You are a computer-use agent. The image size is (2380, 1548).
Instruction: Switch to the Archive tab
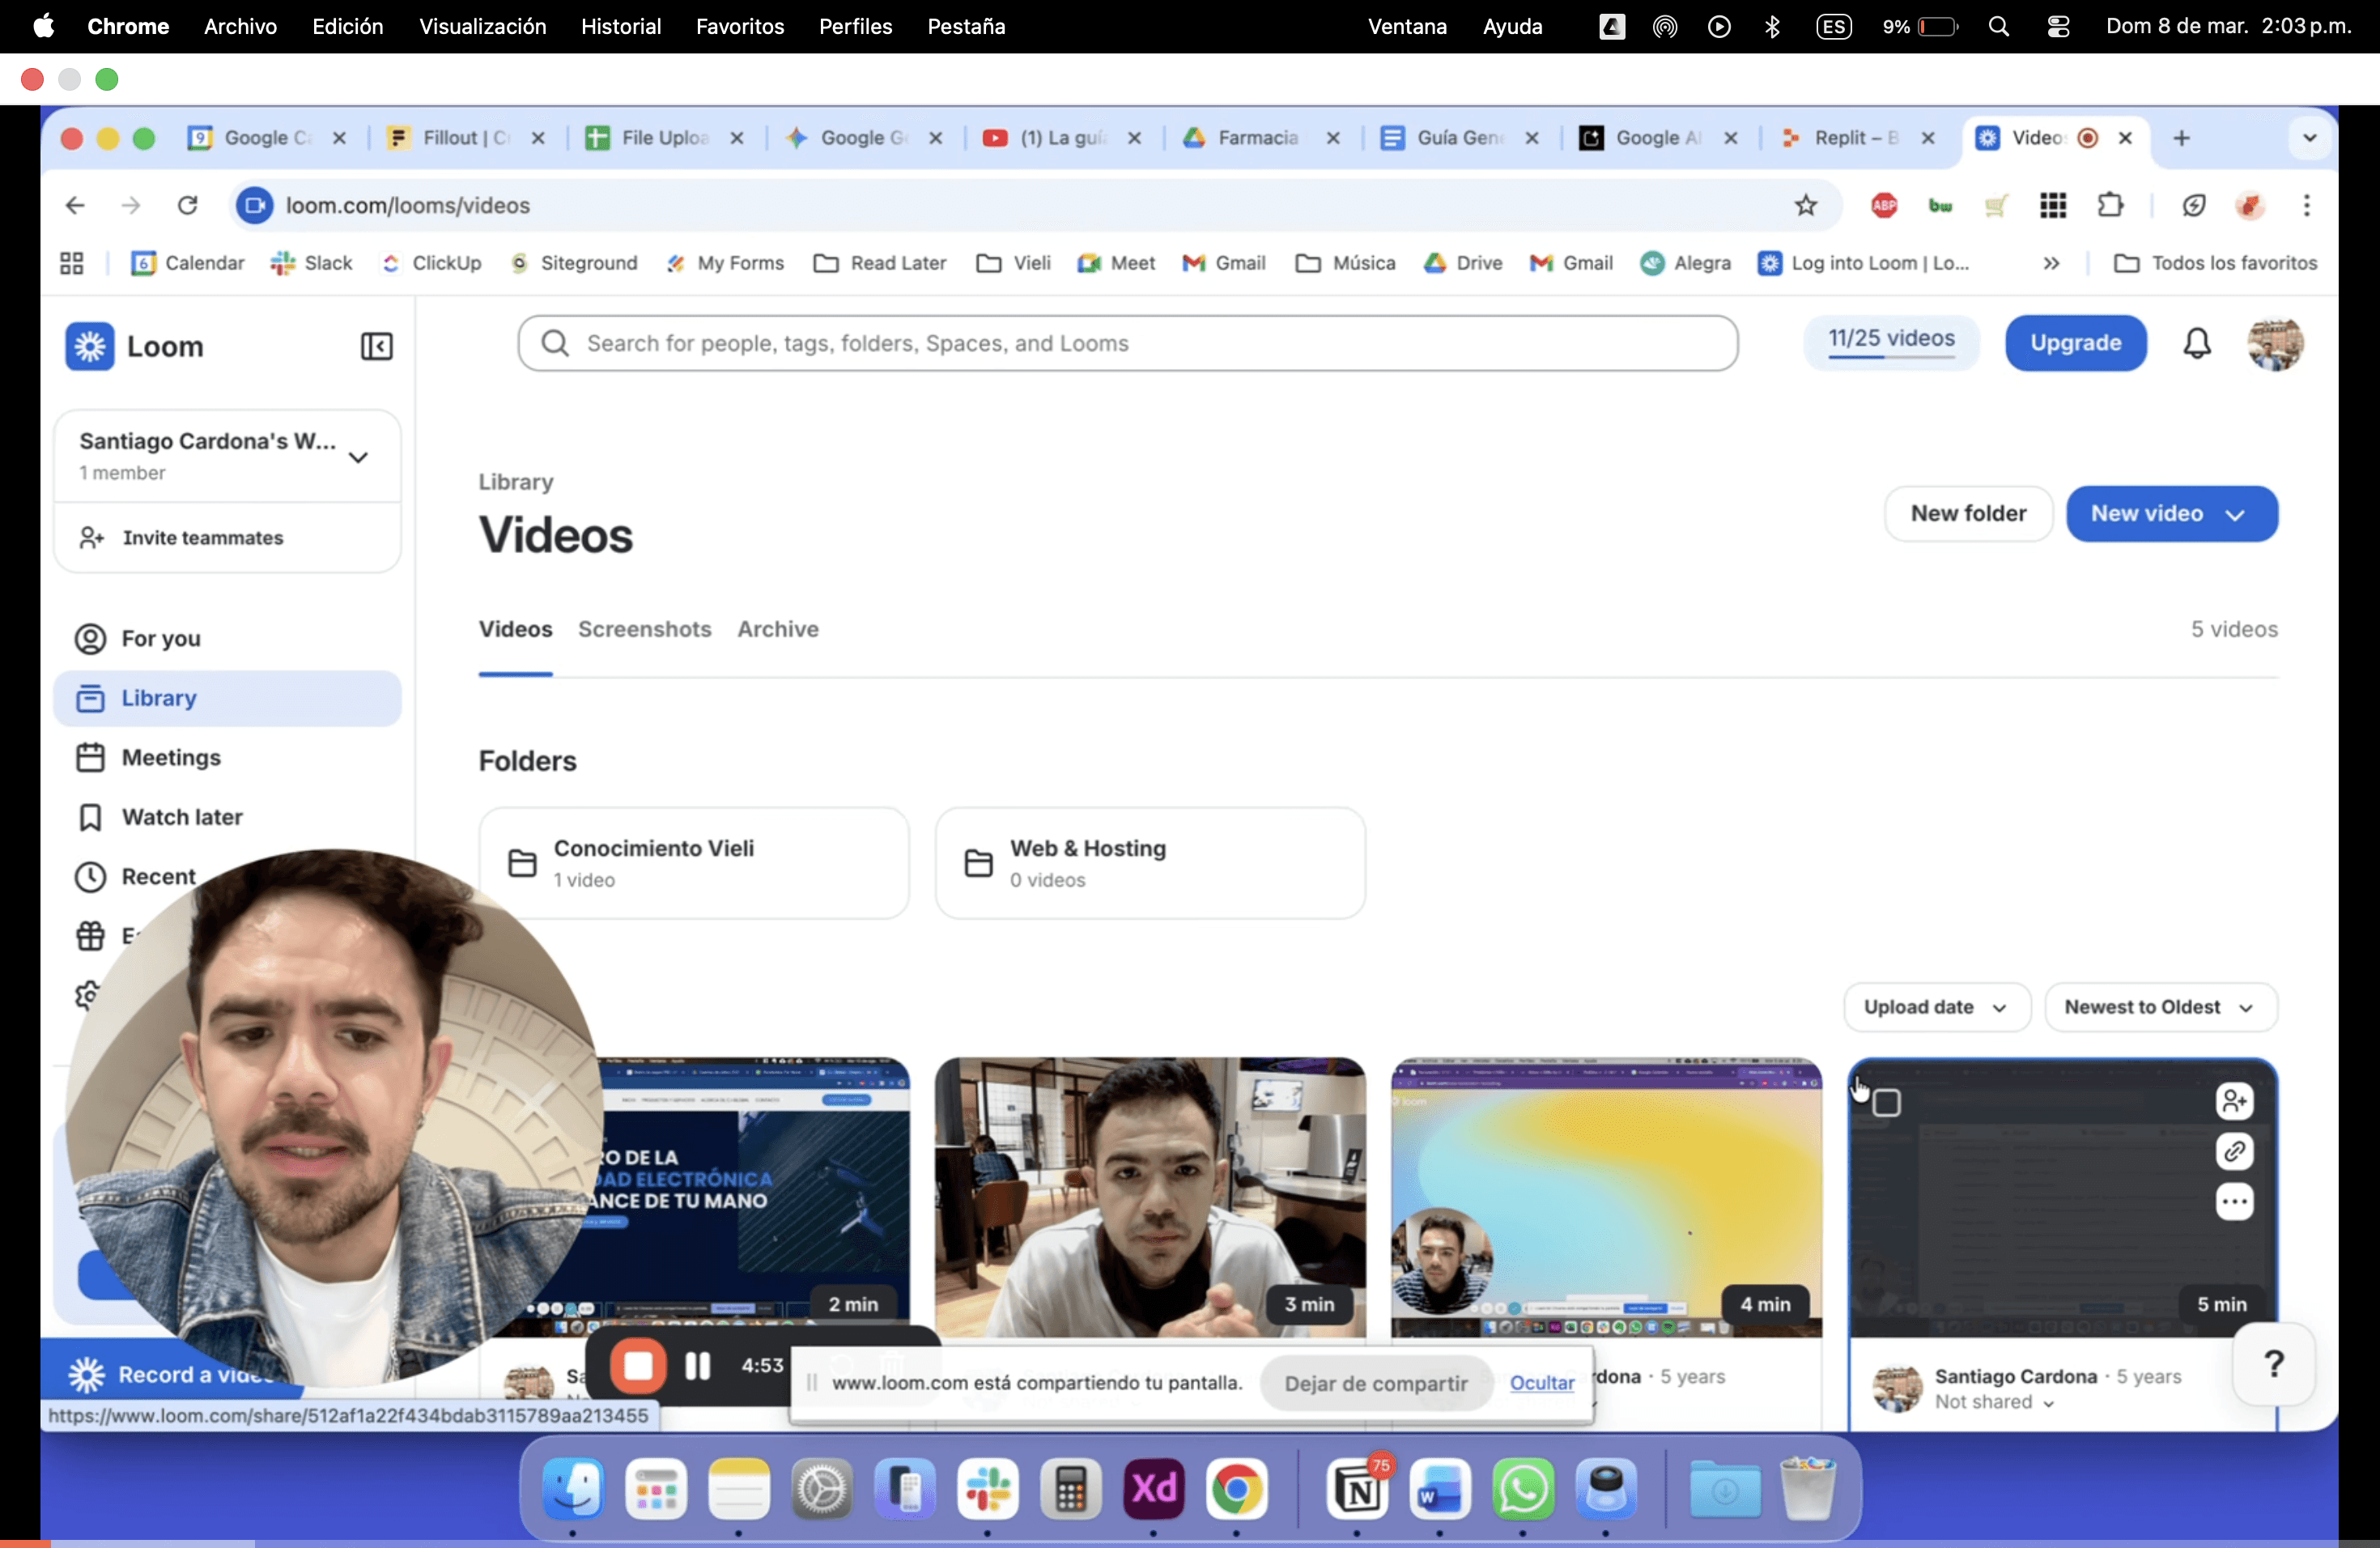777,629
